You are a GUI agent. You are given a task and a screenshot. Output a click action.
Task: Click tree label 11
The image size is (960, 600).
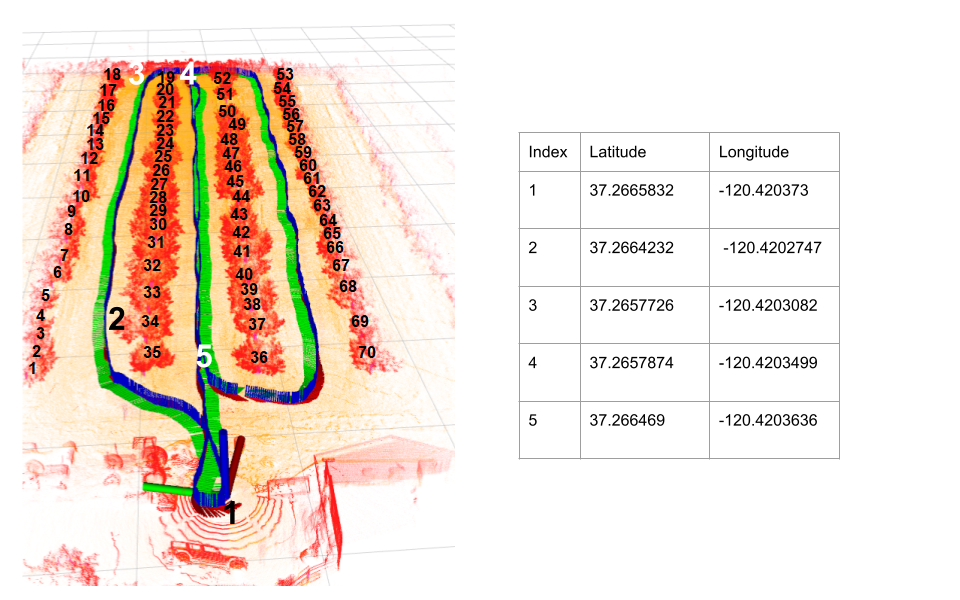[82, 176]
